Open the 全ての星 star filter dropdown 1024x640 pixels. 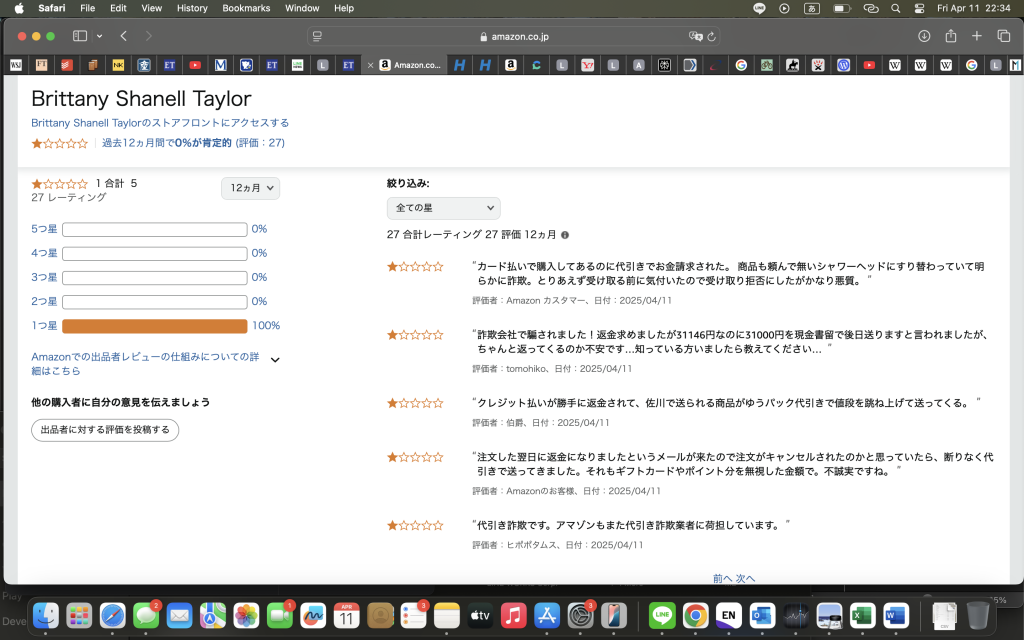443,208
